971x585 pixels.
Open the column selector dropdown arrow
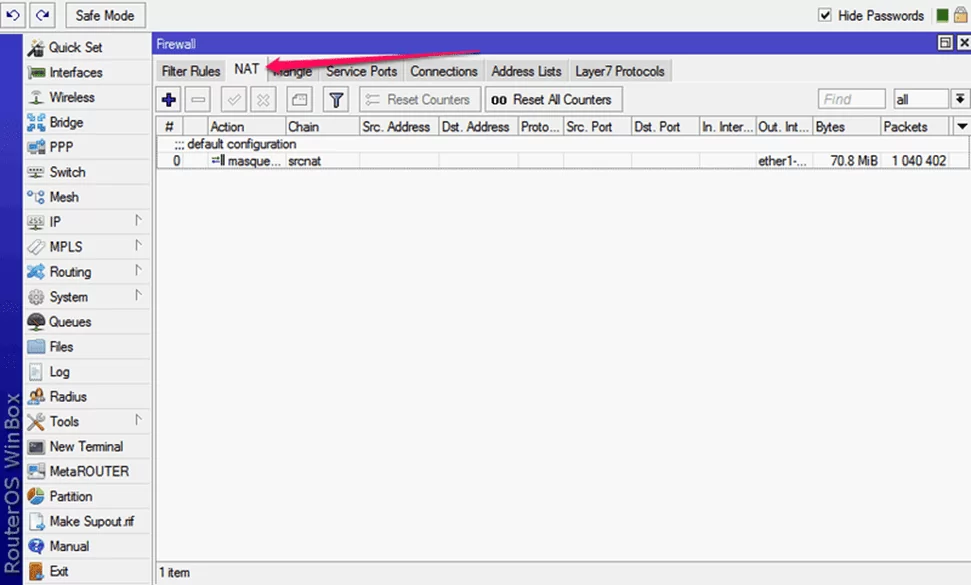point(962,126)
